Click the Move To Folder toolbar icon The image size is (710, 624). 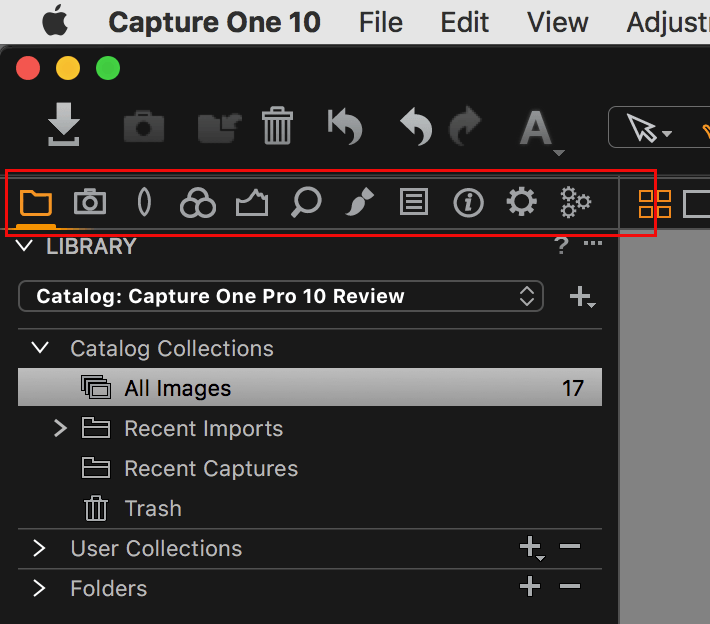(x=220, y=128)
